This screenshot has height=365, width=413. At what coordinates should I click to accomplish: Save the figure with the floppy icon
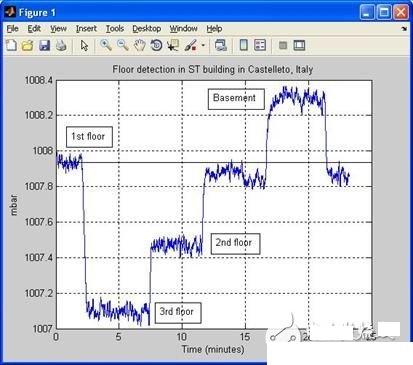44,45
